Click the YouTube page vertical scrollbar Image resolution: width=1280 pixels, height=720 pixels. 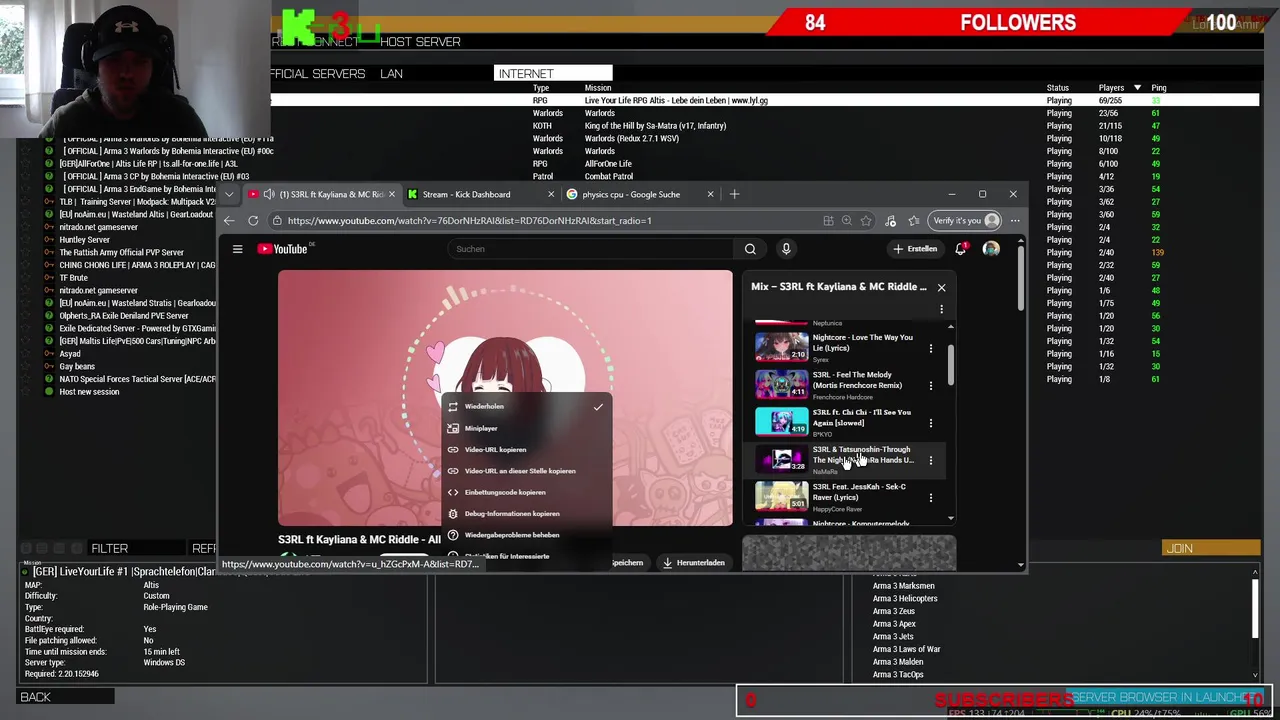[x=1020, y=277]
